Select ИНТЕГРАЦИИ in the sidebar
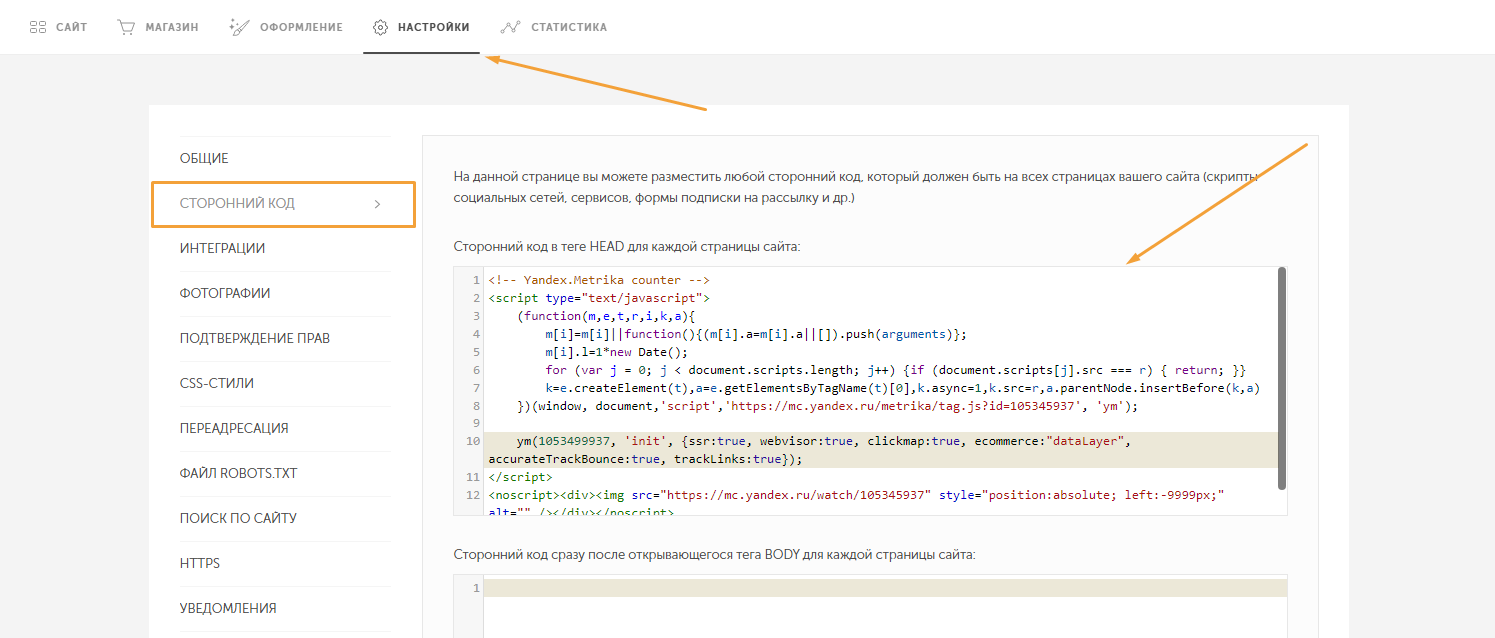Screen dimensions: 1495x638 point(222,249)
